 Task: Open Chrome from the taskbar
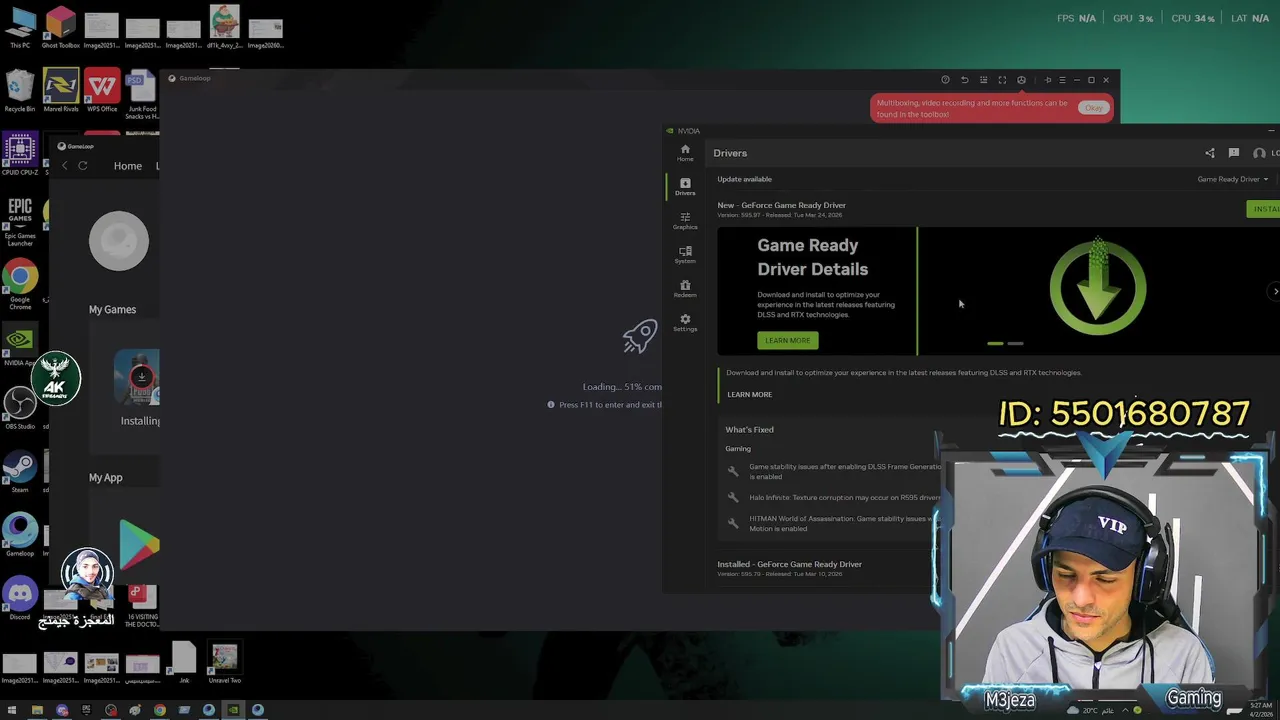click(x=160, y=710)
